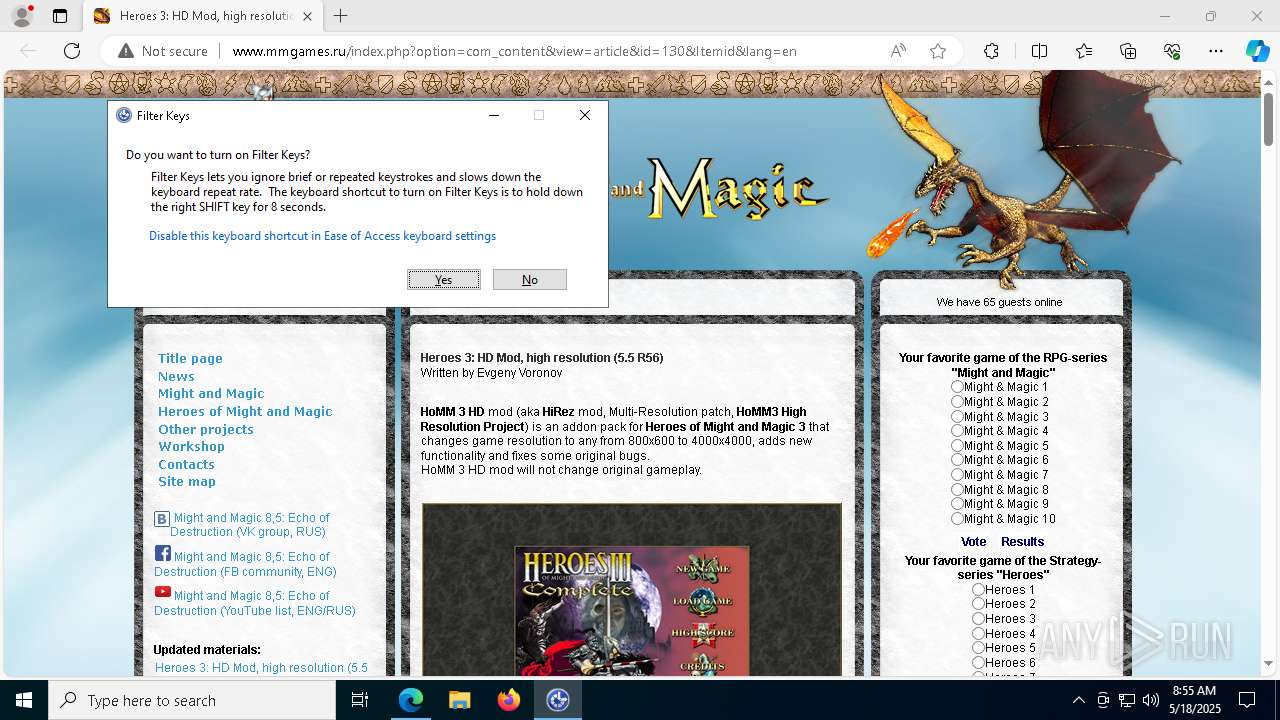
Task: Open the Collections icon
Action: (1128, 51)
